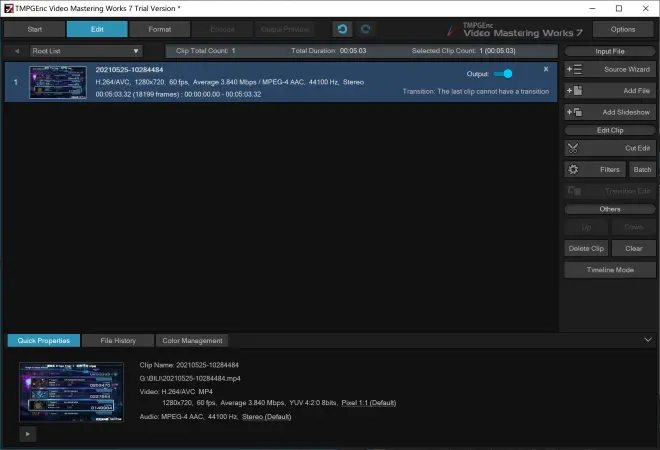
Task: Open the Quick Properties tab
Action: click(x=44, y=341)
